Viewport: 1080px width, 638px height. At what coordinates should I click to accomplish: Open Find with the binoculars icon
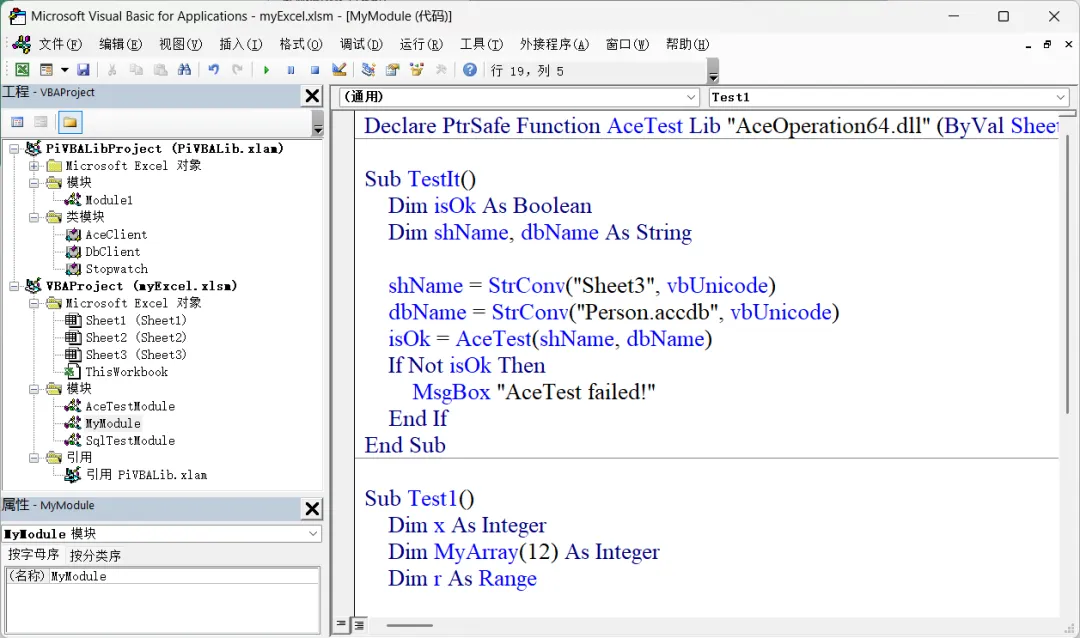184,70
